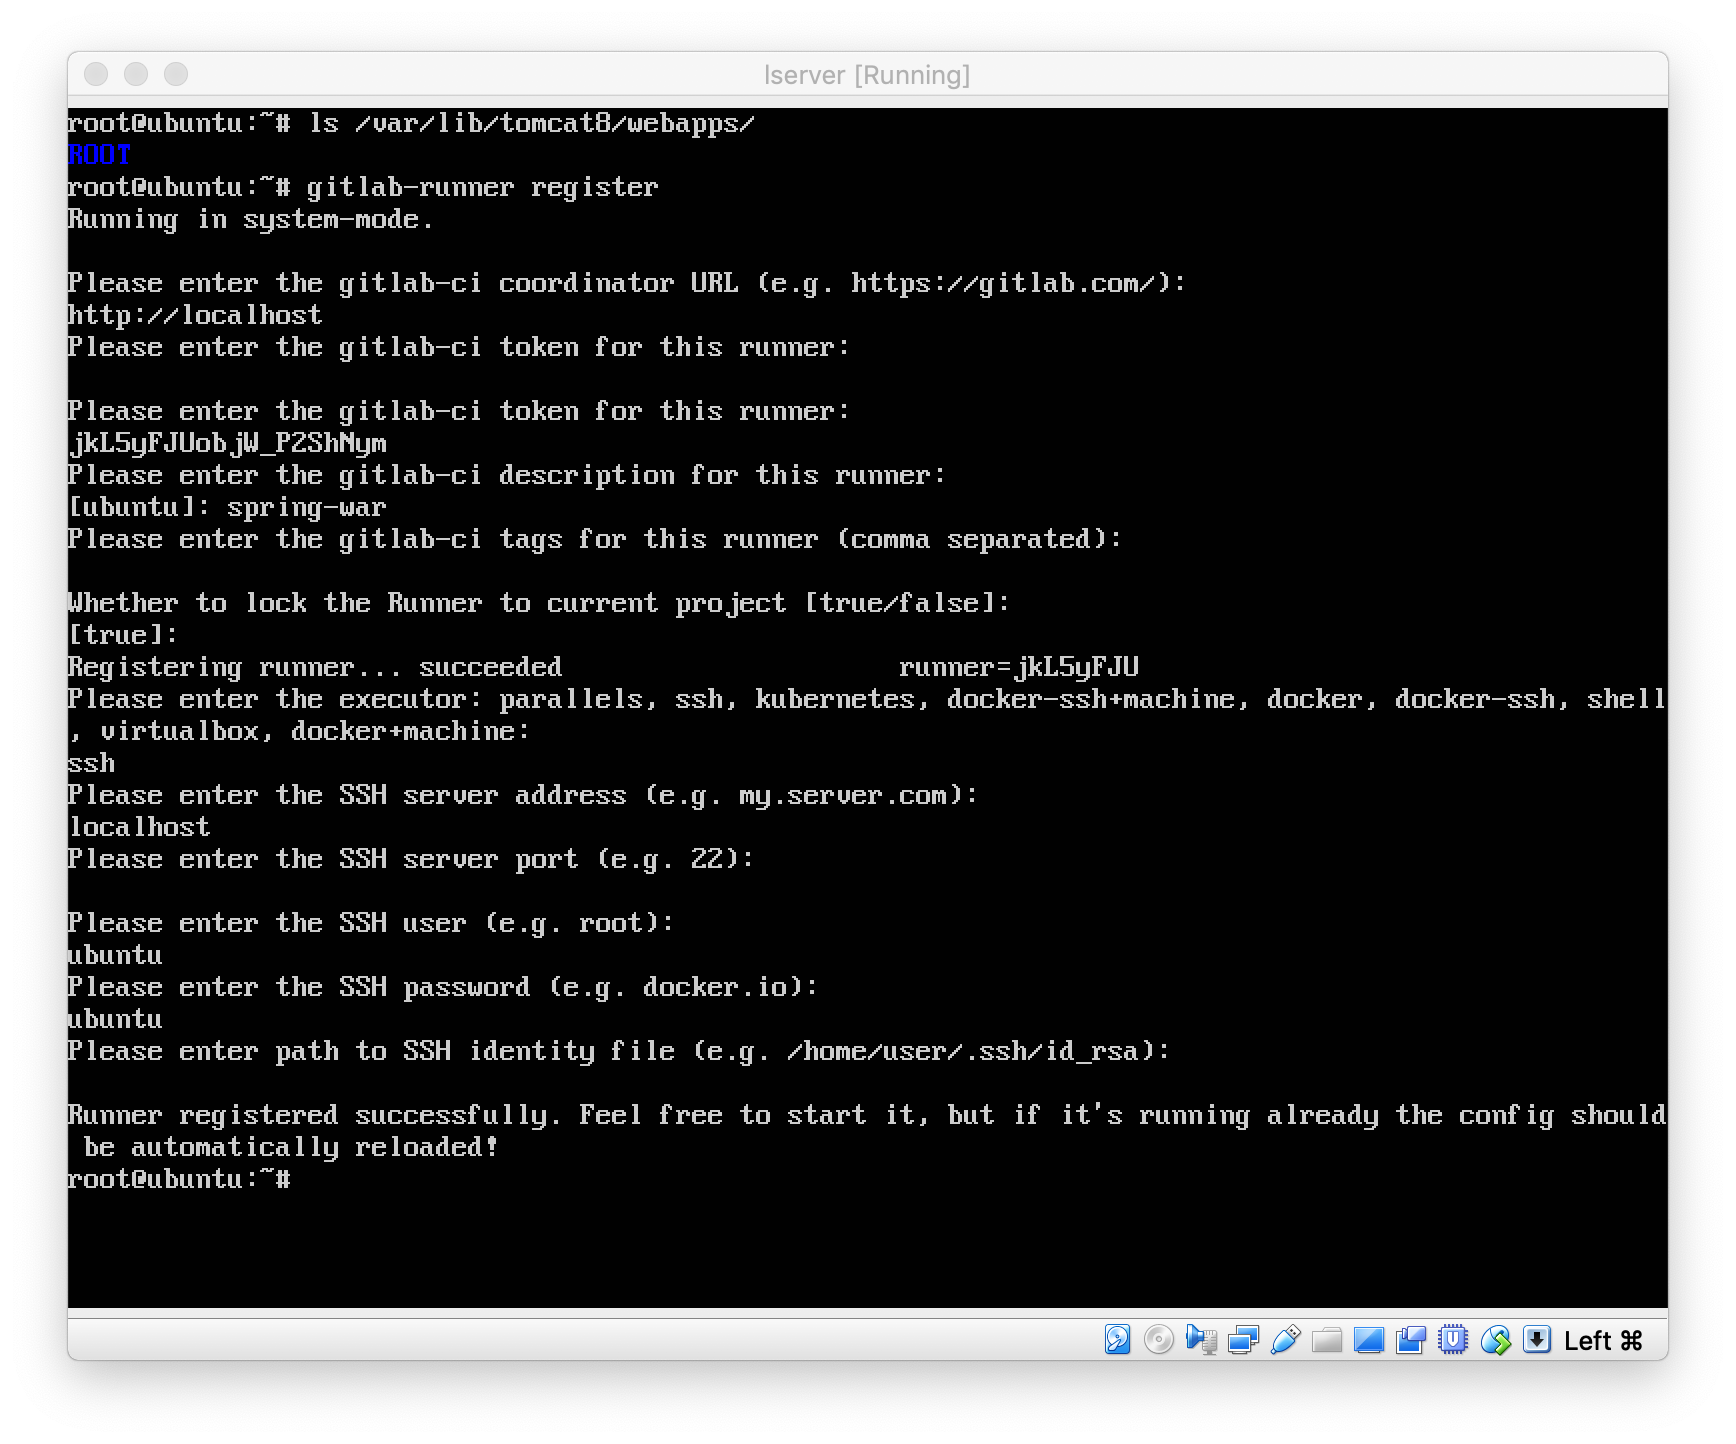Close the lserver VM window
The height and width of the screenshot is (1444, 1736).
coord(96,74)
